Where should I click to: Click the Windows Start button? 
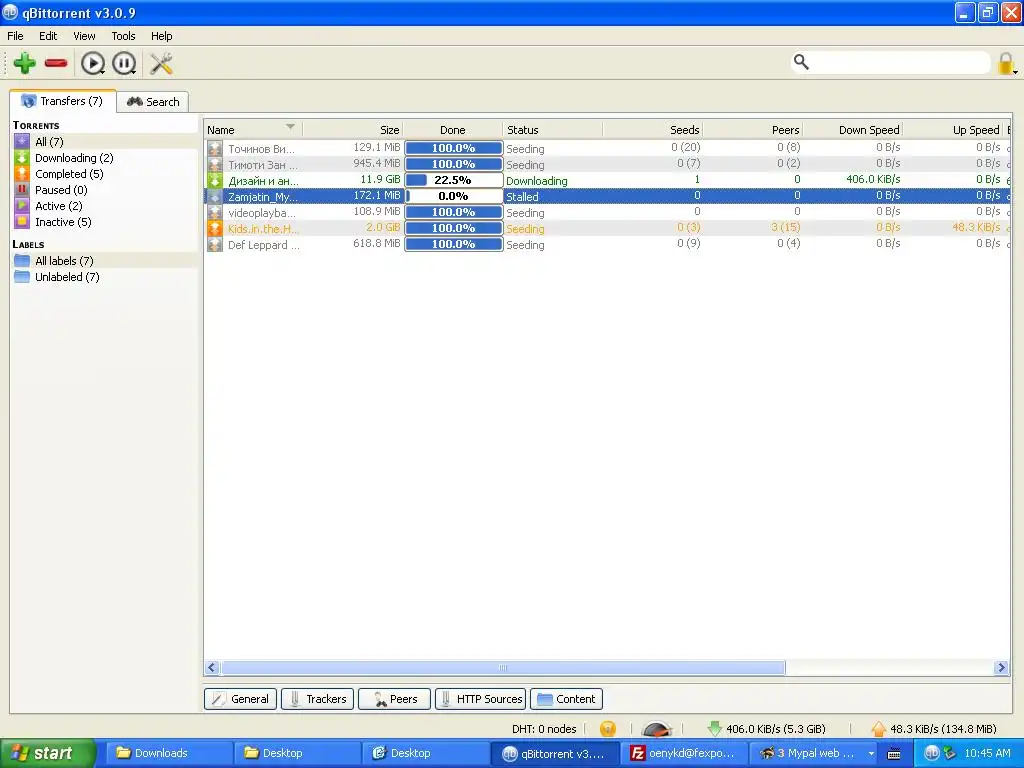coord(47,753)
